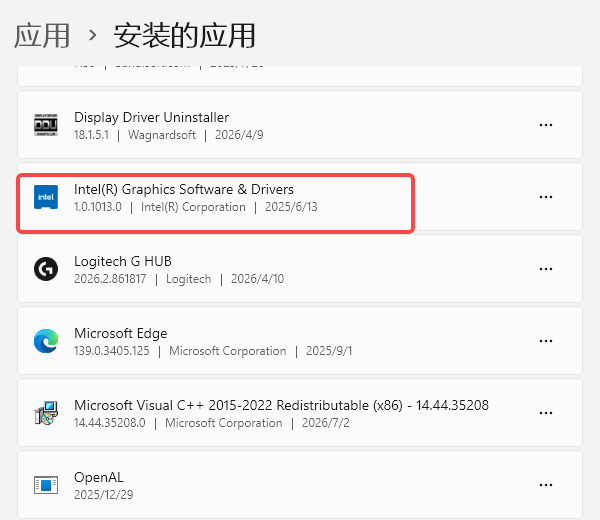Image resolution: width=600 pixels, height=520 pixels.
Task: Click version 2026.2.861817 text
Action: pos(110,279)
